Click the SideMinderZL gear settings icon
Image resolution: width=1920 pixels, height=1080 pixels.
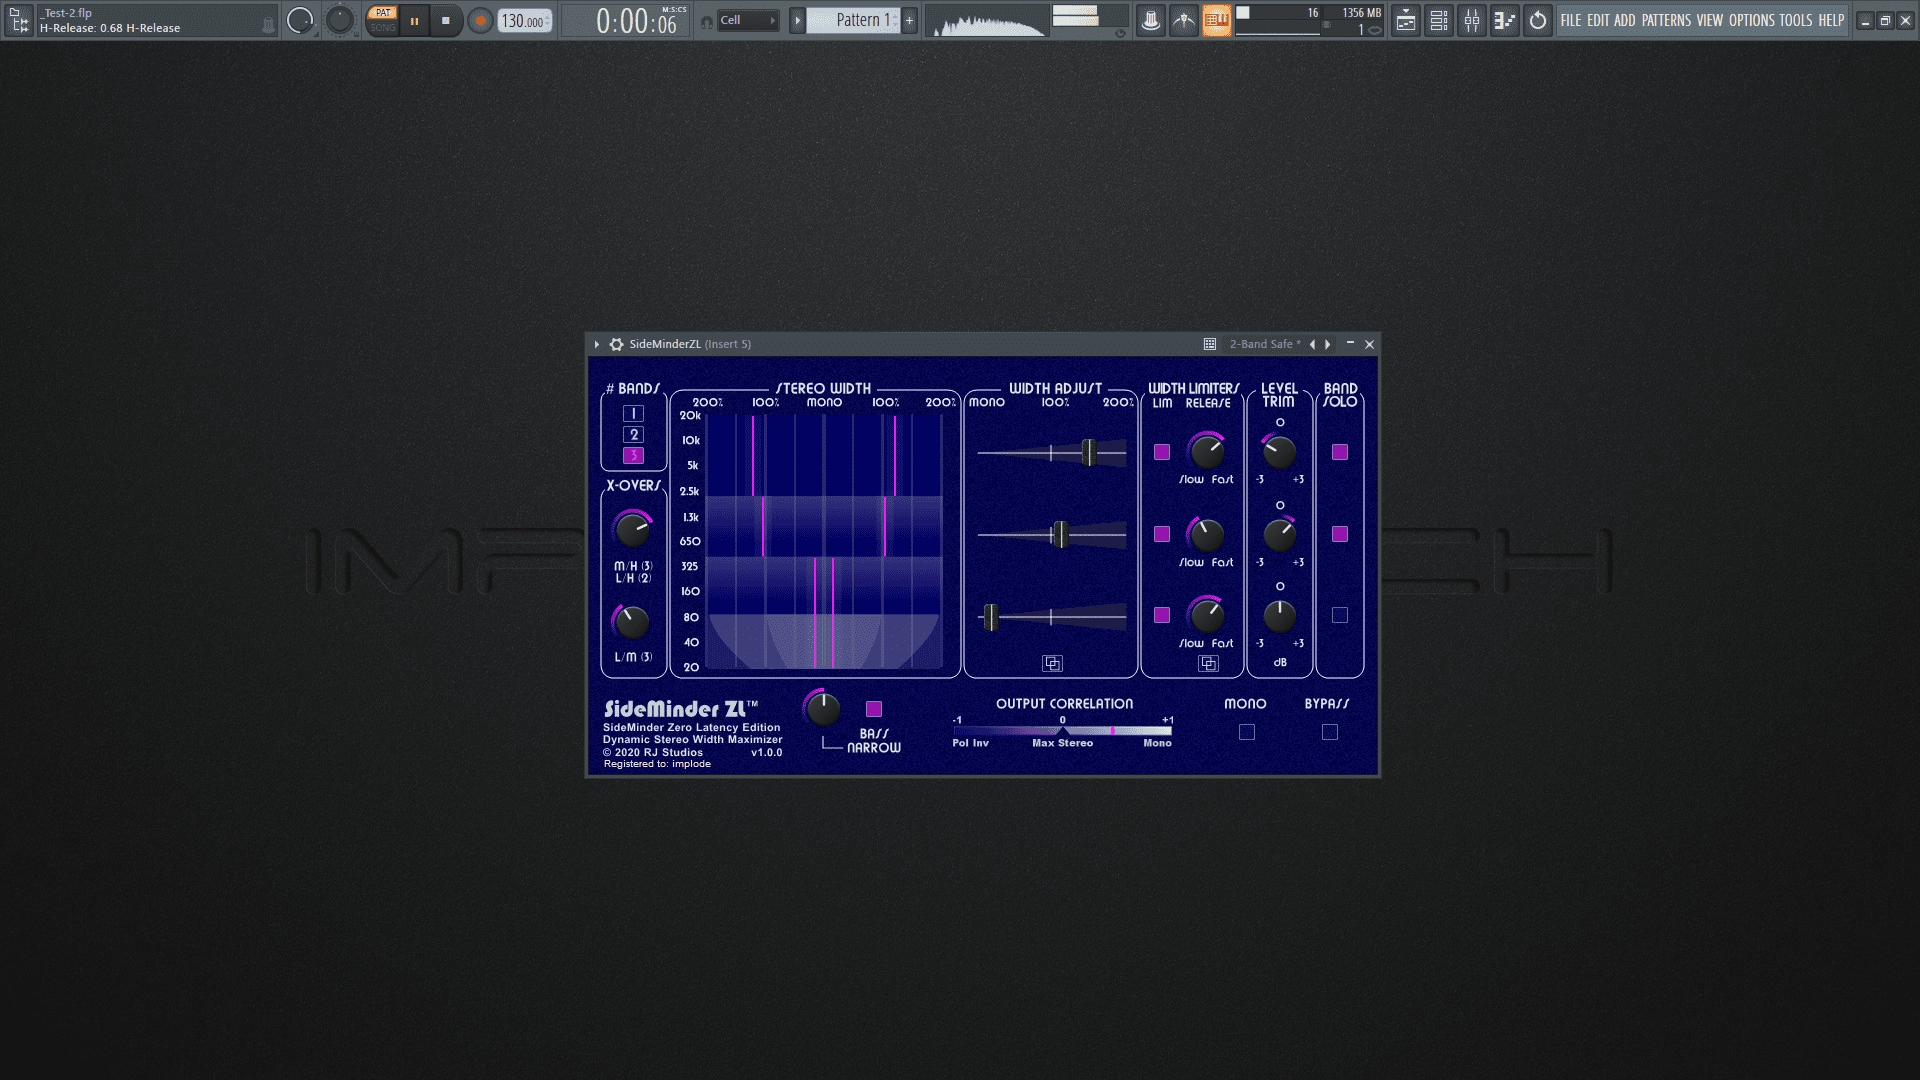coord(617,344)
